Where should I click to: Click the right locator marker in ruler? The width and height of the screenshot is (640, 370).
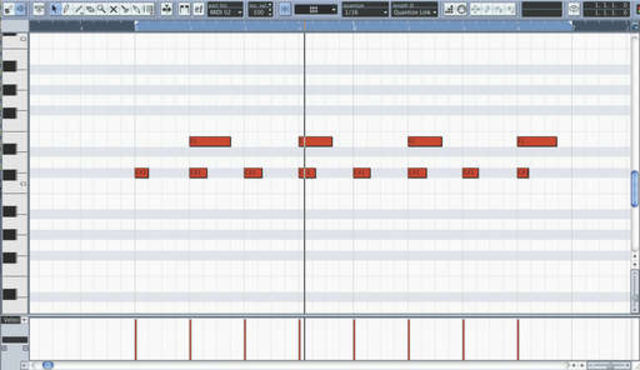click(x=572, y=24)
